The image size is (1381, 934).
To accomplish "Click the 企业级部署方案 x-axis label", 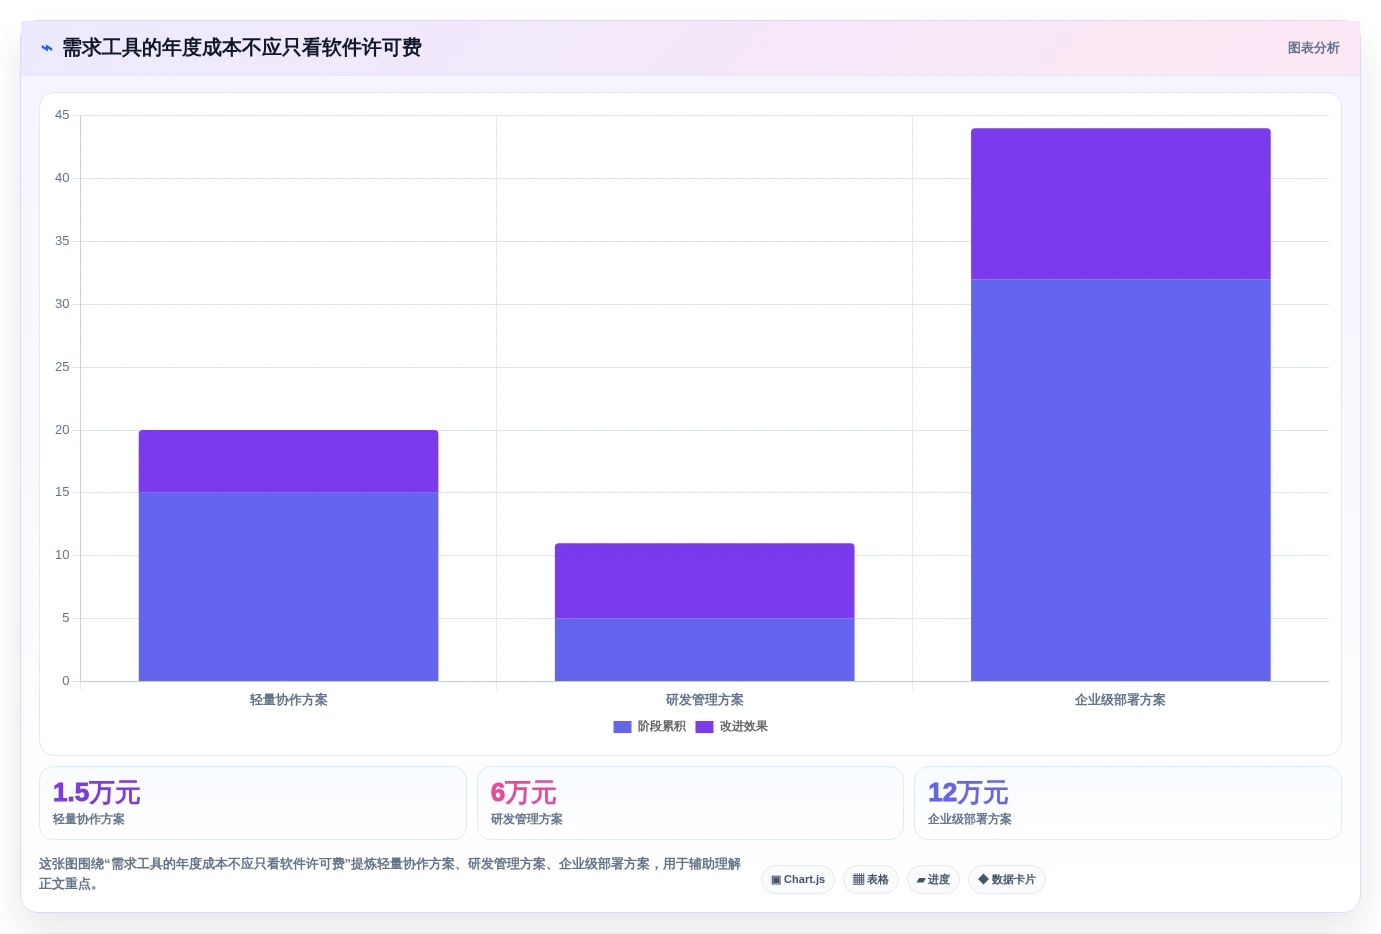I will point(1120,700).
